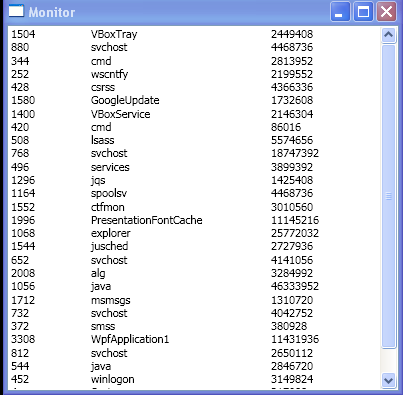
Task: Click process ID 812
Action: (20, 353)
